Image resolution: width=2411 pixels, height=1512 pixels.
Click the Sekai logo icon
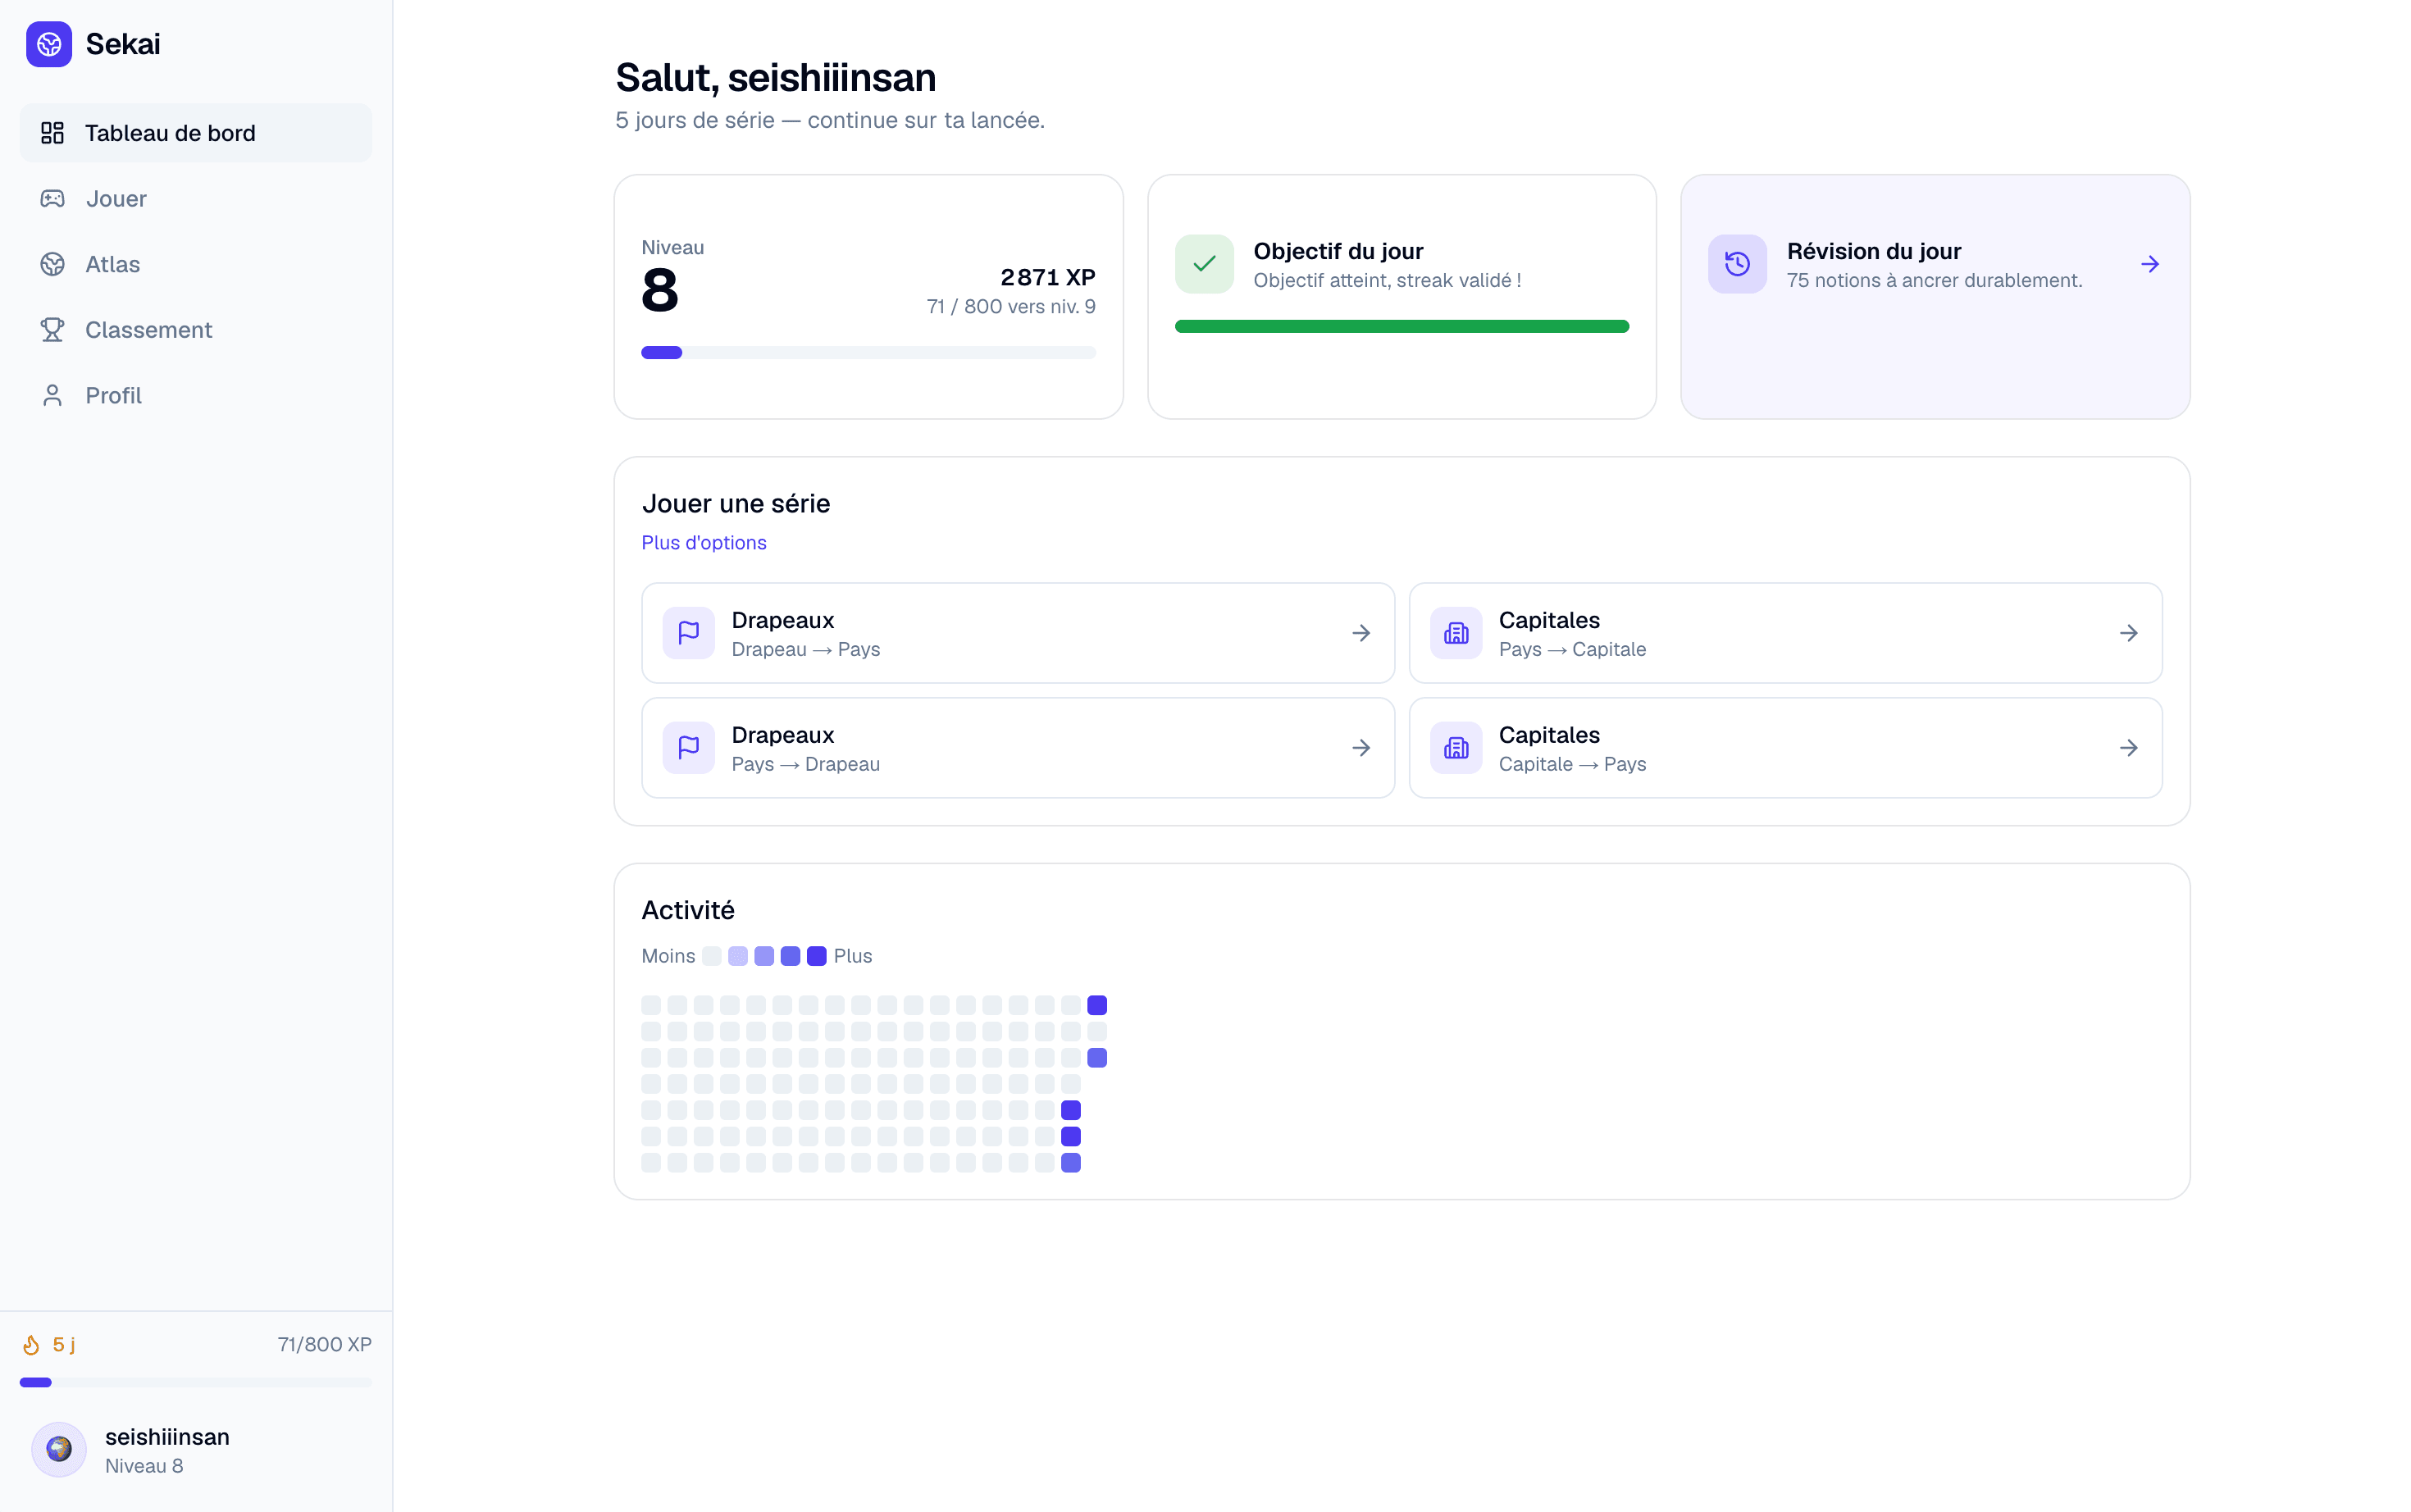49,44
